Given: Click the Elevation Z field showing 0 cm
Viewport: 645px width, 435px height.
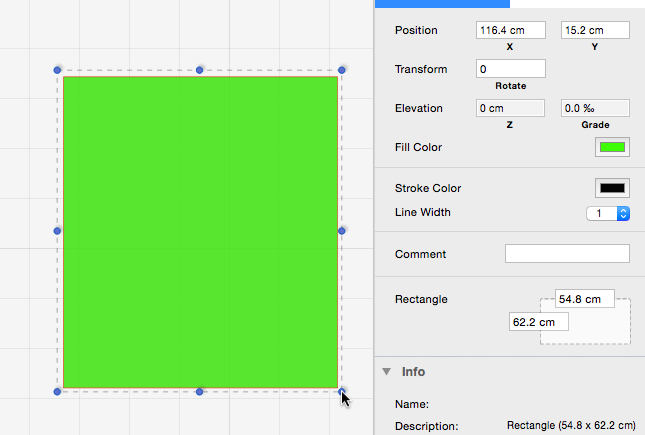Looking at the screenshot, I should (x=510, y=108).
